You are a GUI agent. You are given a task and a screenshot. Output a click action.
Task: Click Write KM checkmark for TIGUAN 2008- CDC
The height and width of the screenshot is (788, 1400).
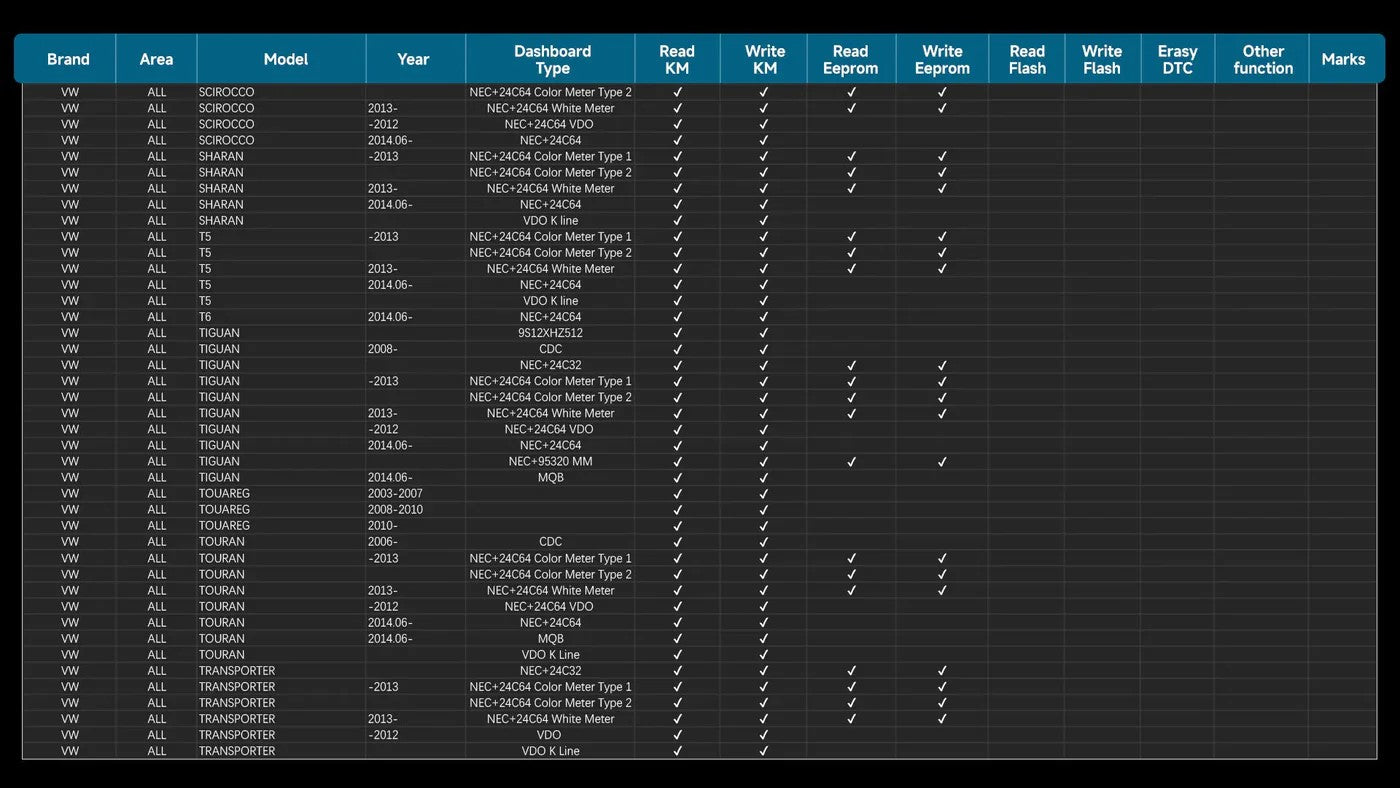point(764,349)
